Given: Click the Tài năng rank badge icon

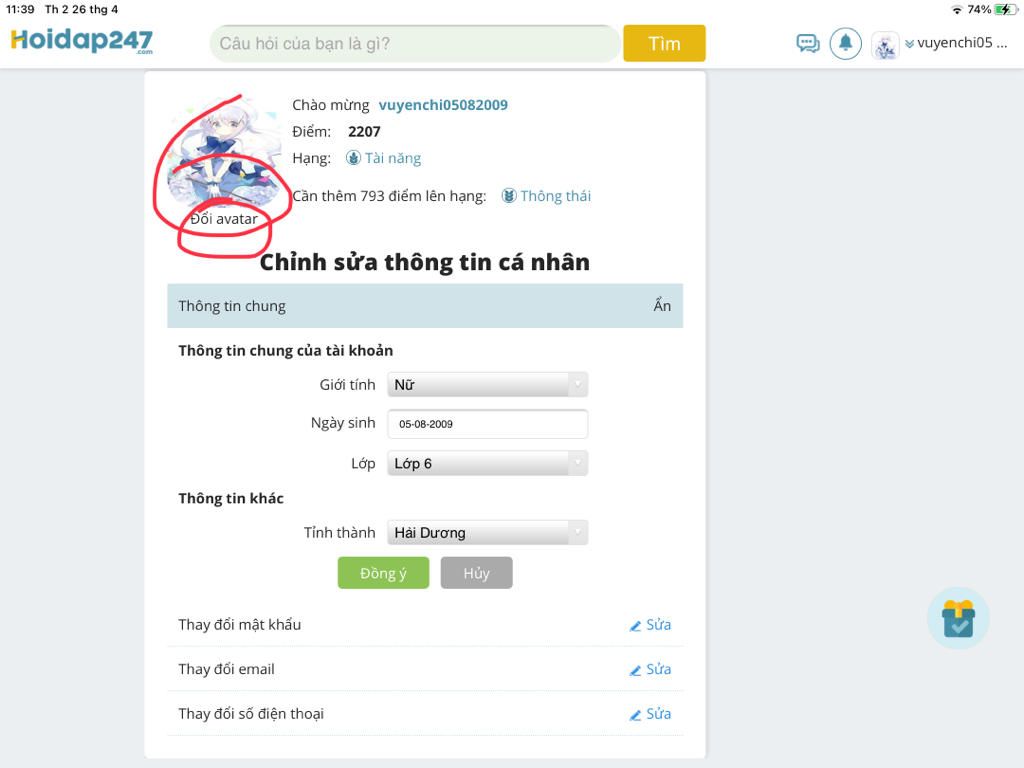Looking at the screenshot, I should [353, 158].
